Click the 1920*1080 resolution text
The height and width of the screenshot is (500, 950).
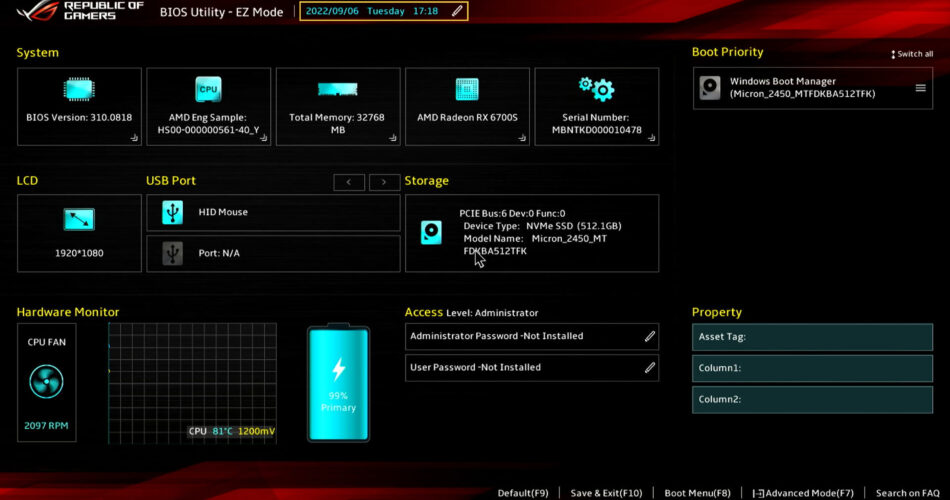point(79,253)
